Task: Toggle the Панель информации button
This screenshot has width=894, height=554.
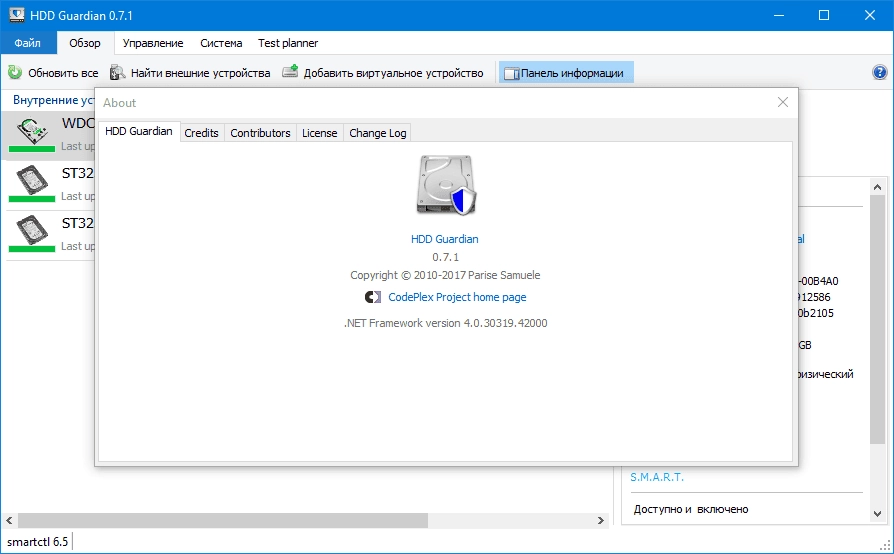Action: 566,73
